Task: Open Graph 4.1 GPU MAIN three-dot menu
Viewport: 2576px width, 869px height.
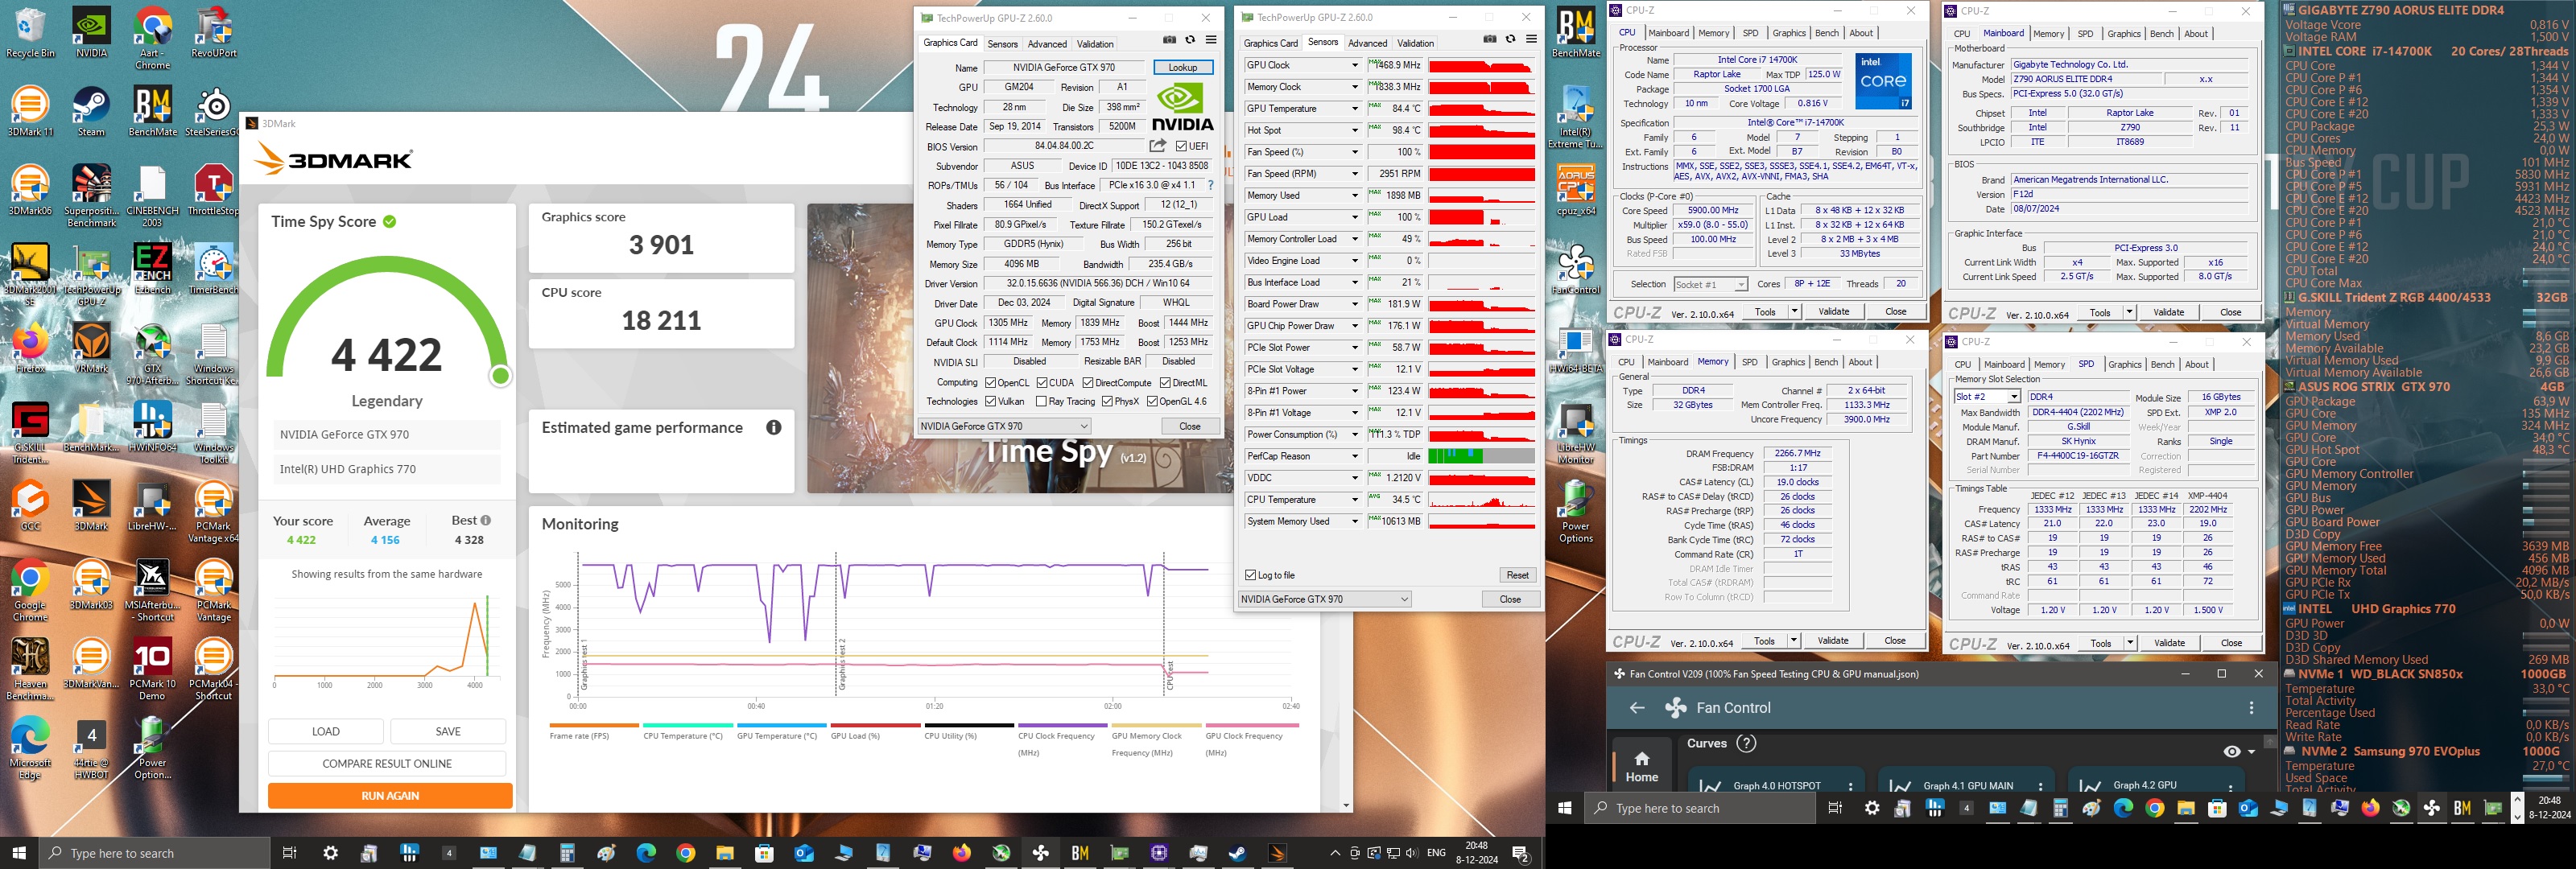Action: (2040, 786)
